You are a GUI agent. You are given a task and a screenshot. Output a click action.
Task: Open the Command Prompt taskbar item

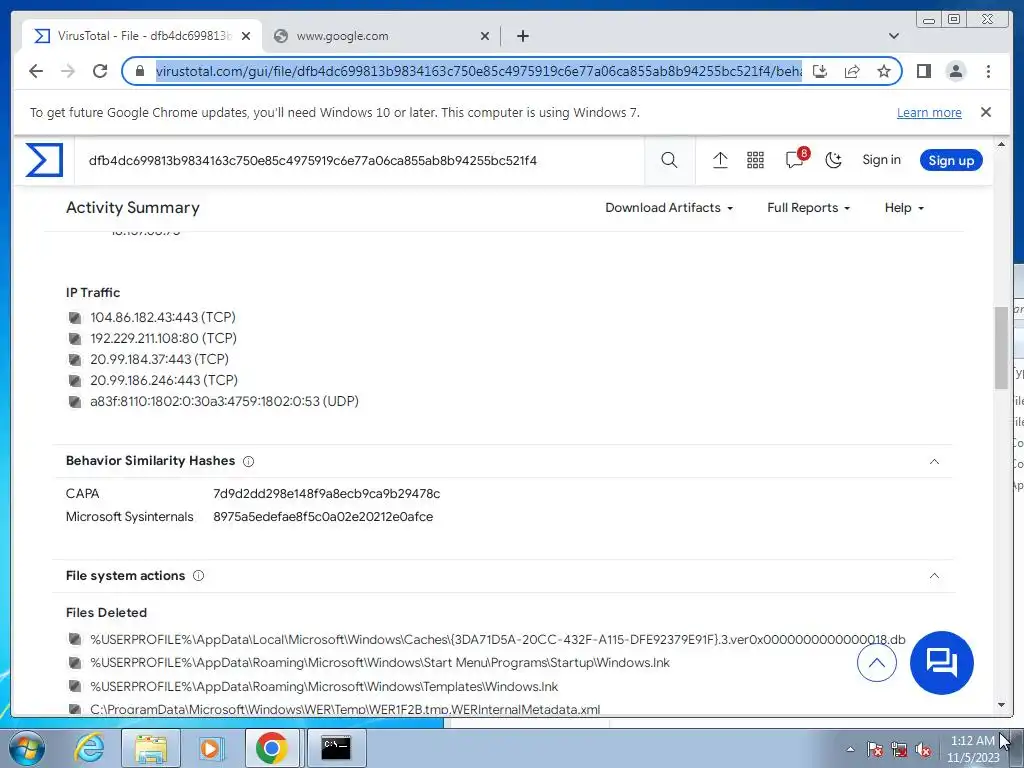(336, 748)
